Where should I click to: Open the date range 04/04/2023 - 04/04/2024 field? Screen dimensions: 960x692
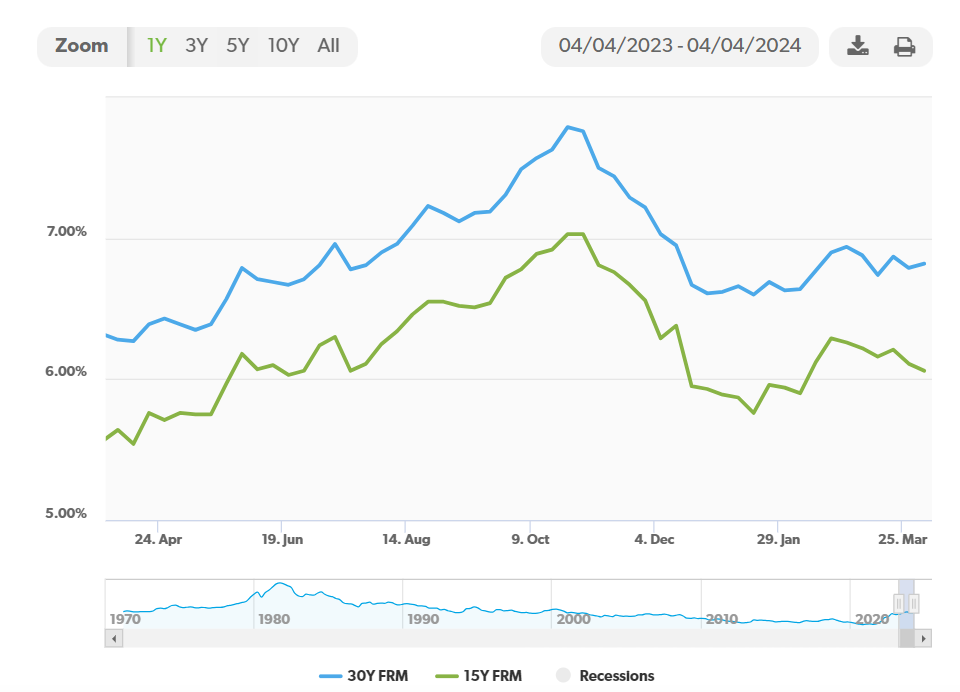coord(679,46)
